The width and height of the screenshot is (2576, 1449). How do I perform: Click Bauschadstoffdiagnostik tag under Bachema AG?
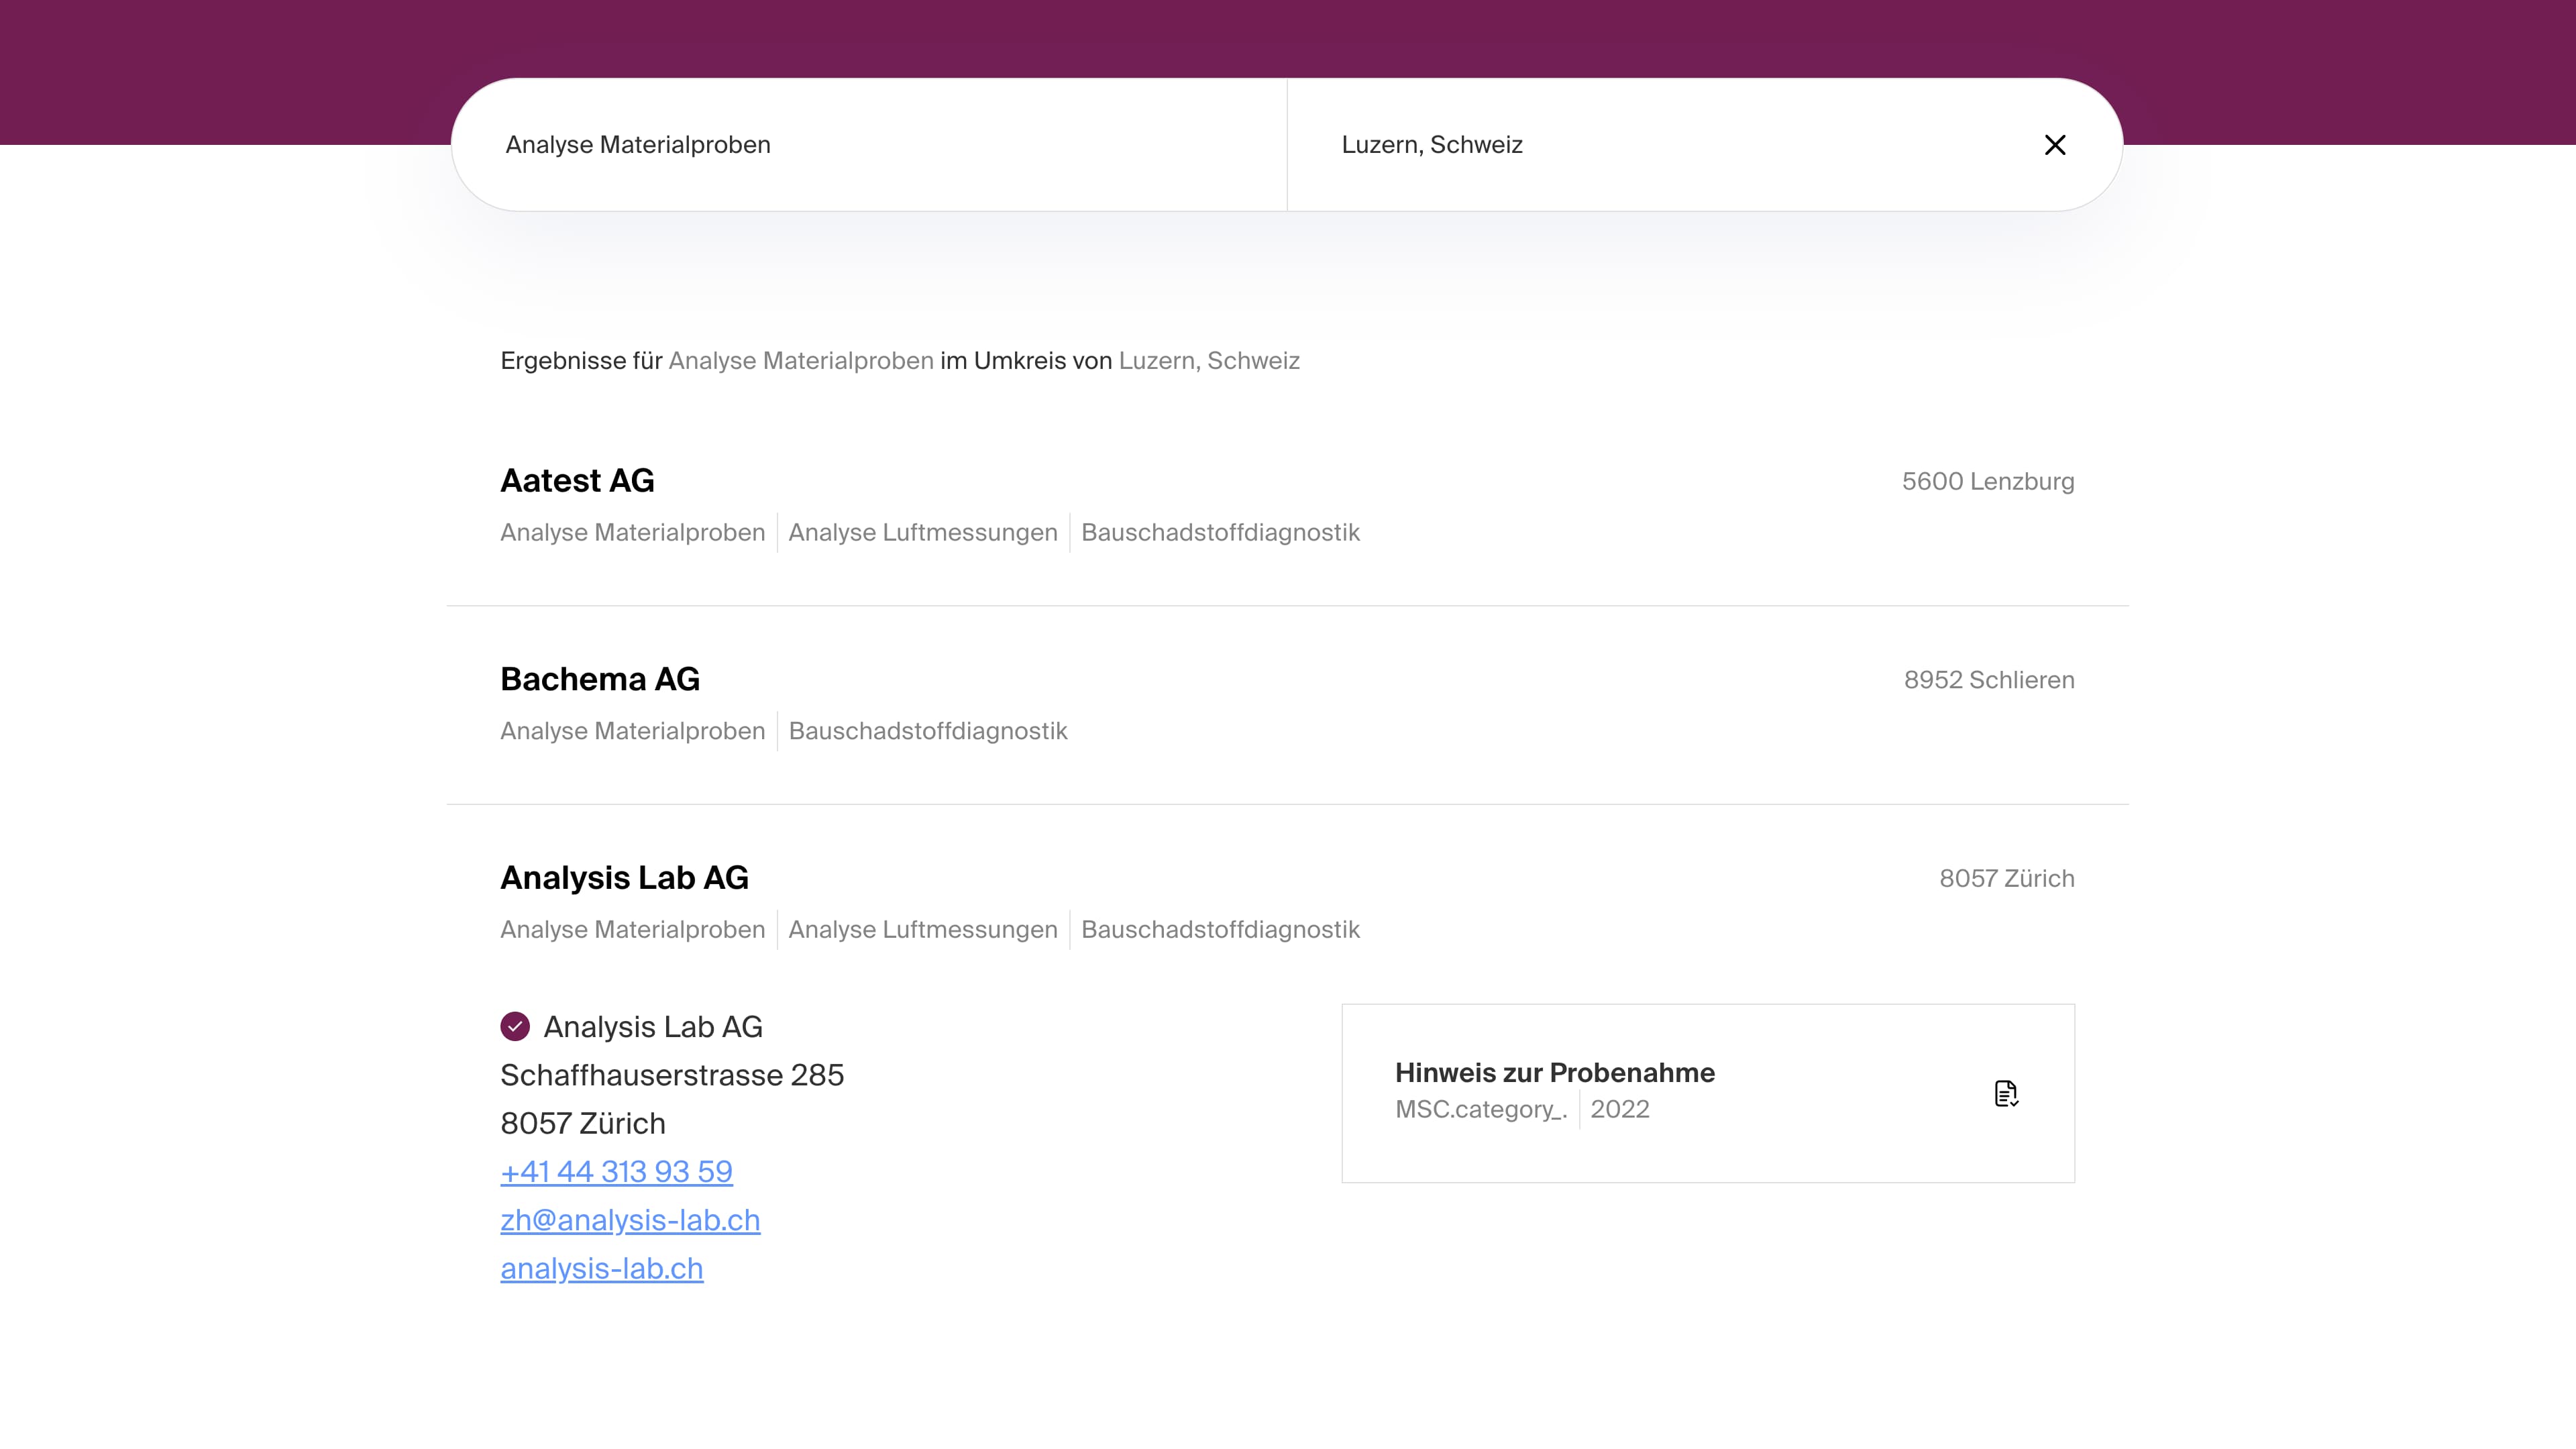[928, 731]
